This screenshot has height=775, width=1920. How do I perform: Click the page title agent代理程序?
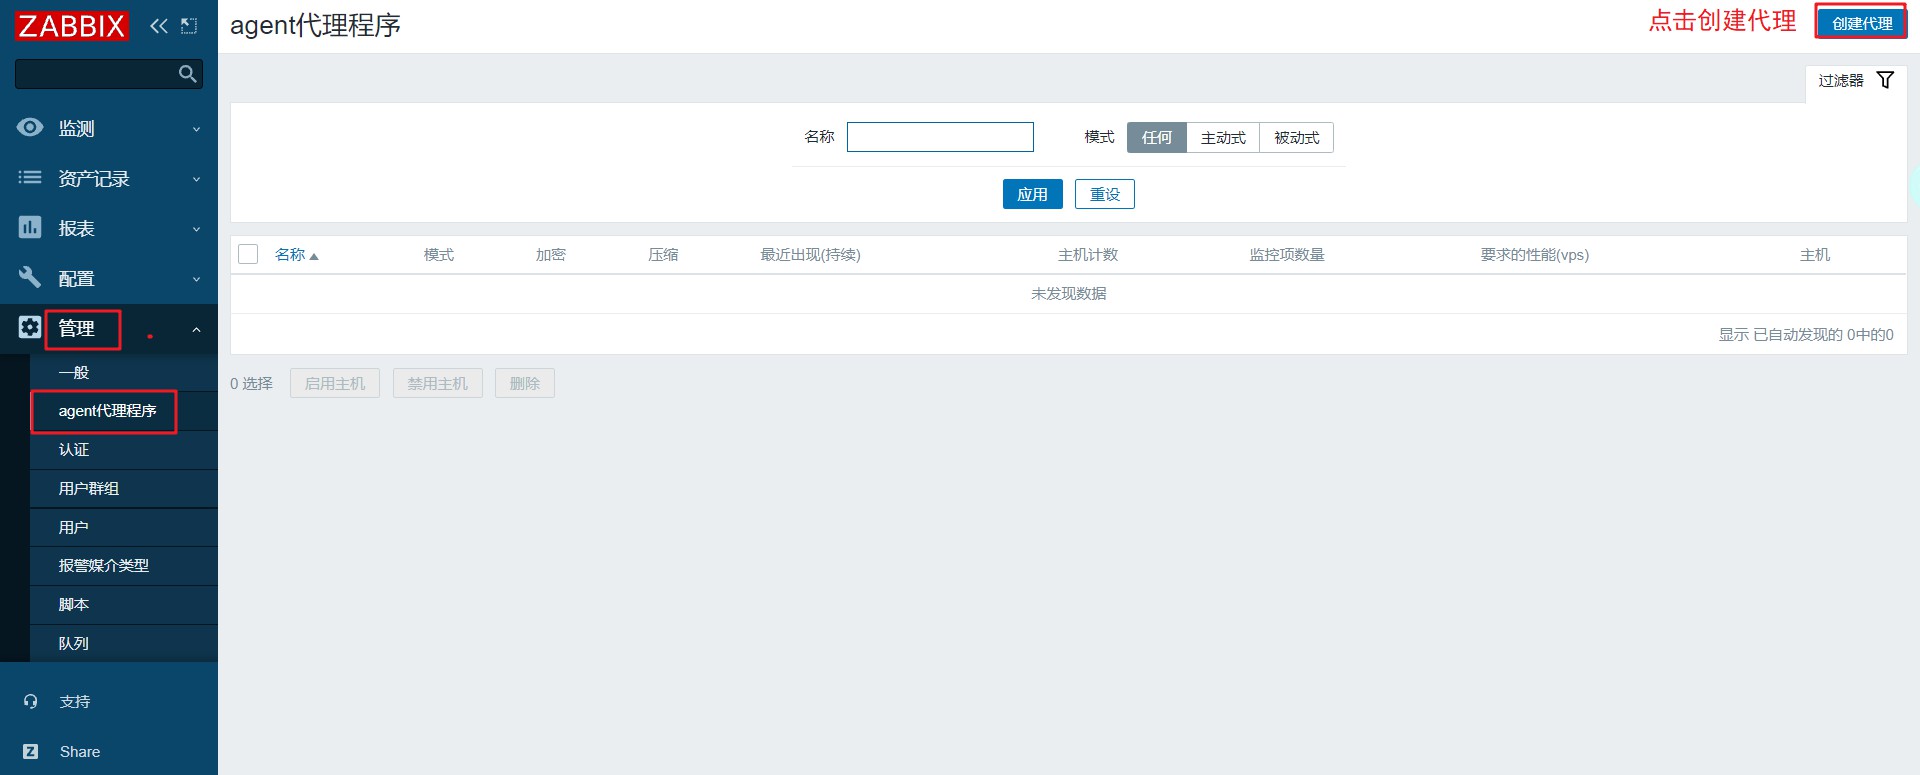tap(315, 25)
